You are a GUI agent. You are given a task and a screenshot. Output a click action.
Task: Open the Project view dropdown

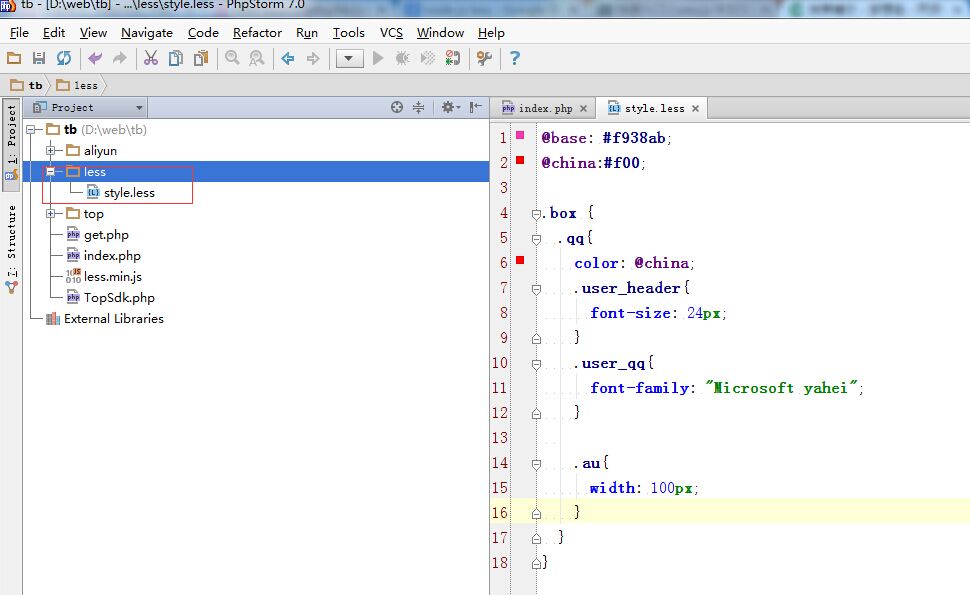pyautogui.click(x=88, y=107)
